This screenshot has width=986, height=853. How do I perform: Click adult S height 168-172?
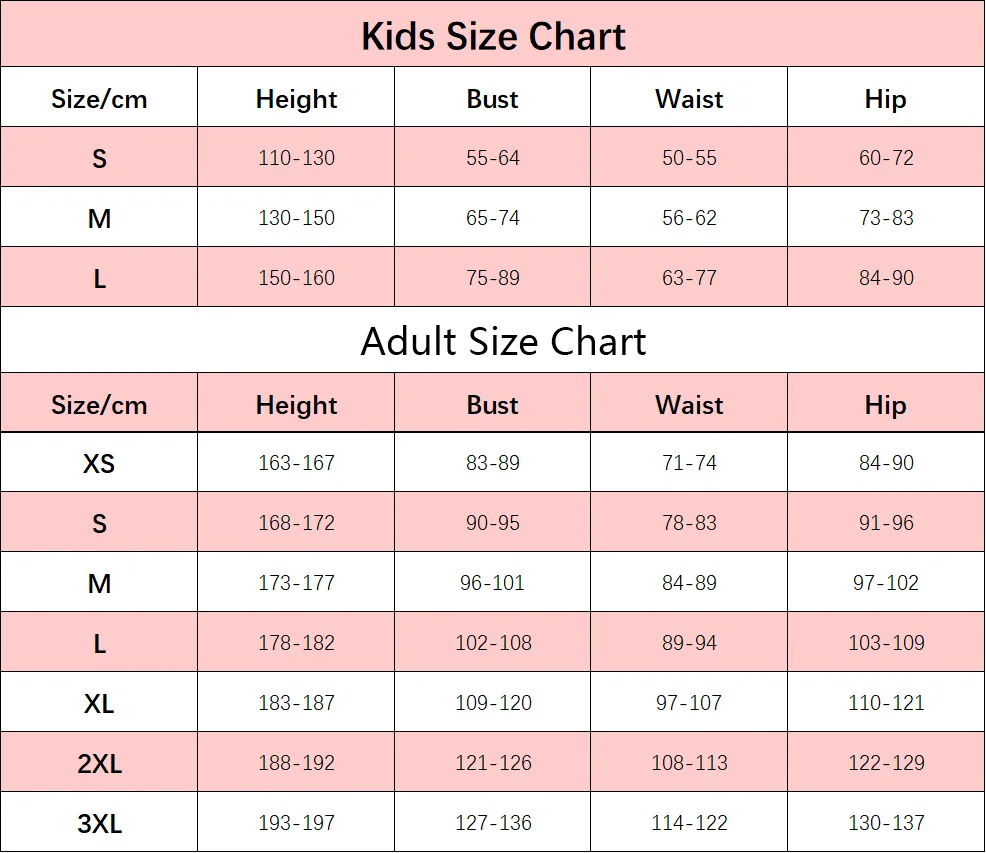point(296,523)
